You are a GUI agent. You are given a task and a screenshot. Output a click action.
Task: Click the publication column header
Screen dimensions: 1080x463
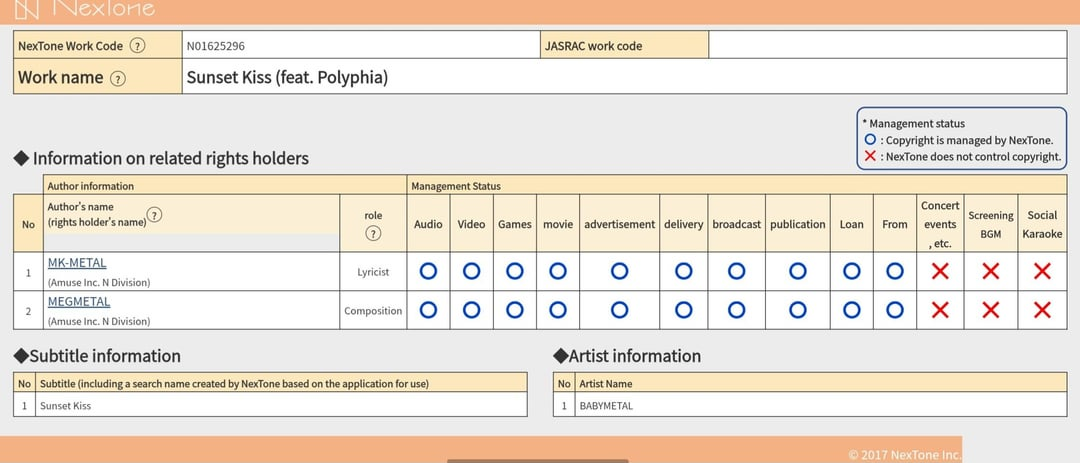coord(797,224)
